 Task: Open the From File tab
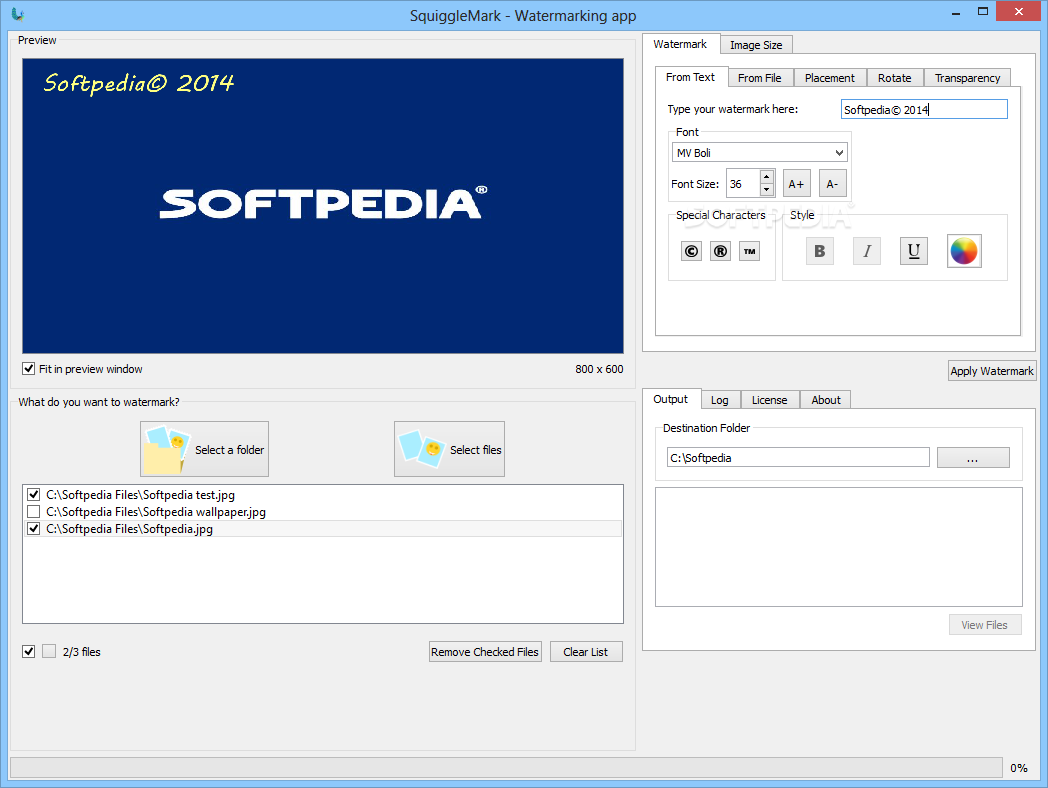(x=759, y=78)
